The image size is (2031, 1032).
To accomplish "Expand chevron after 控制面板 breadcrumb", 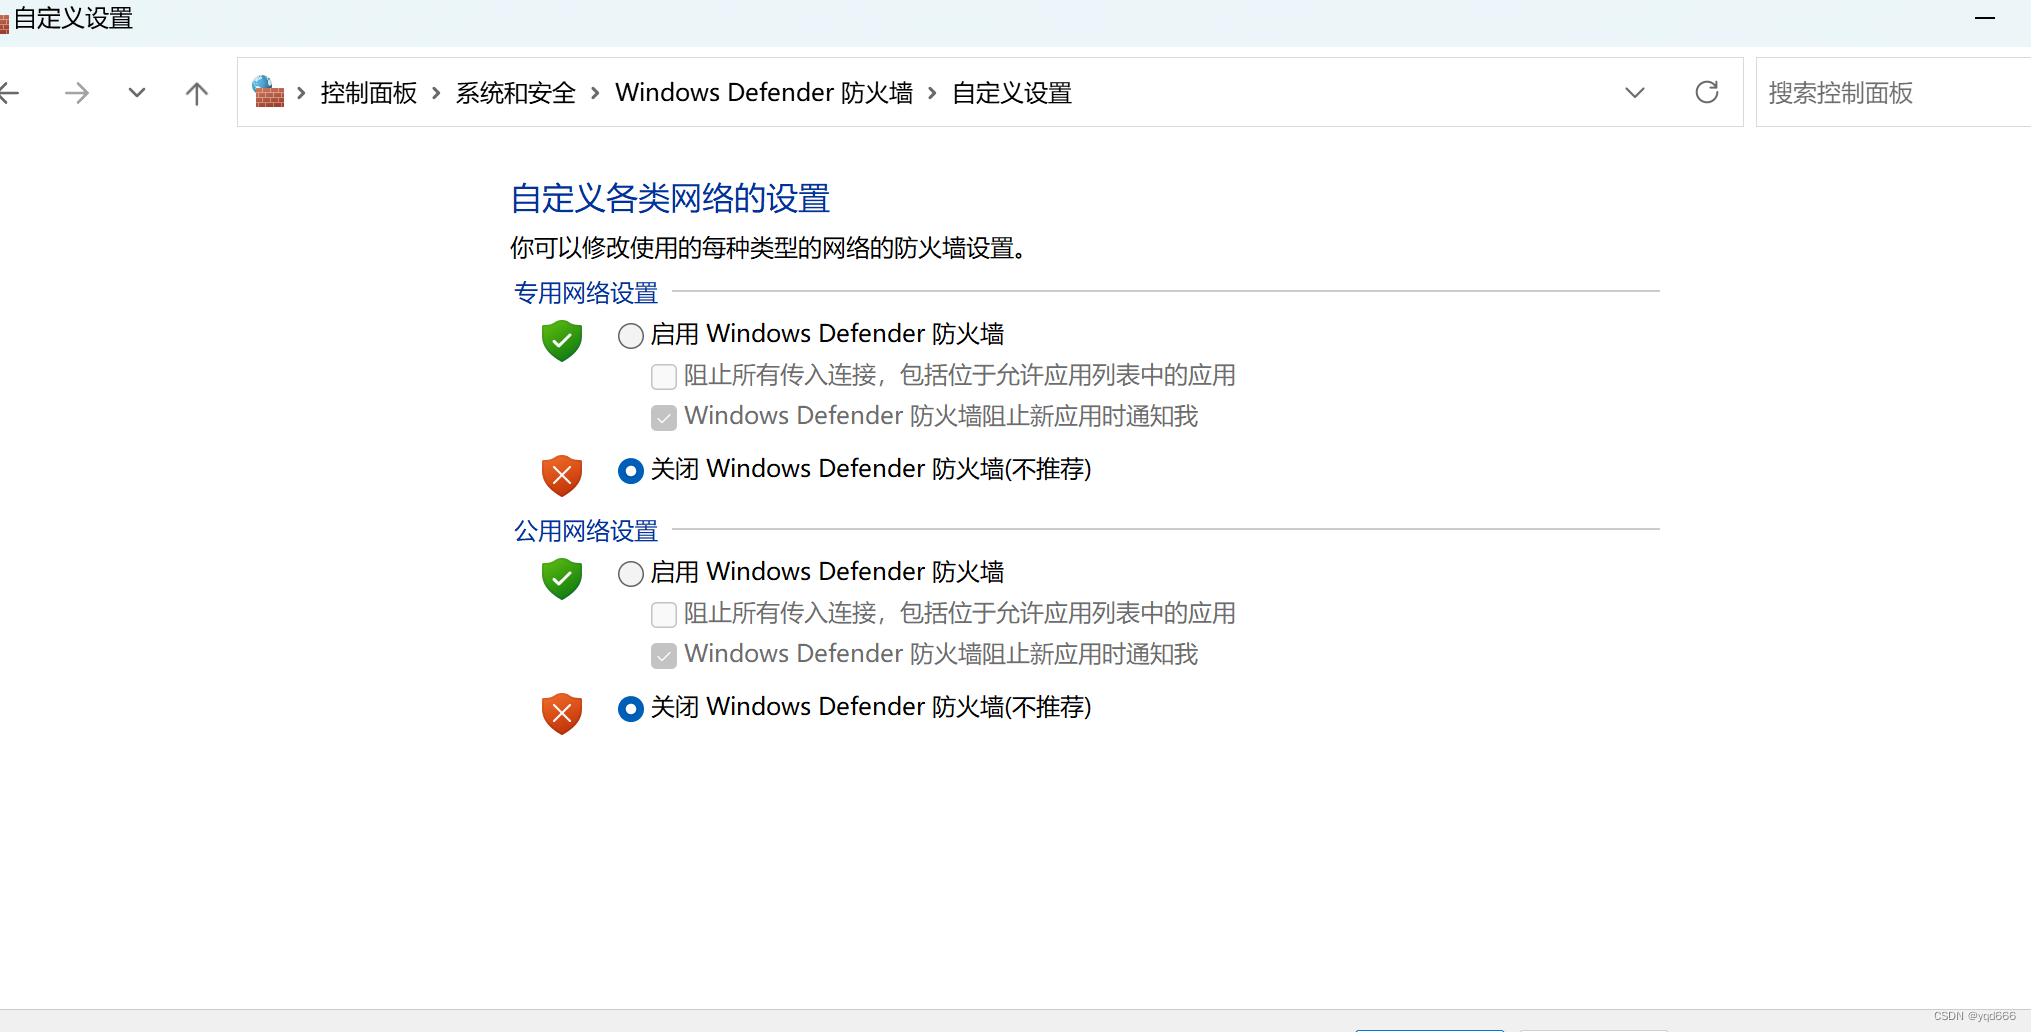I will click(436, 93).
